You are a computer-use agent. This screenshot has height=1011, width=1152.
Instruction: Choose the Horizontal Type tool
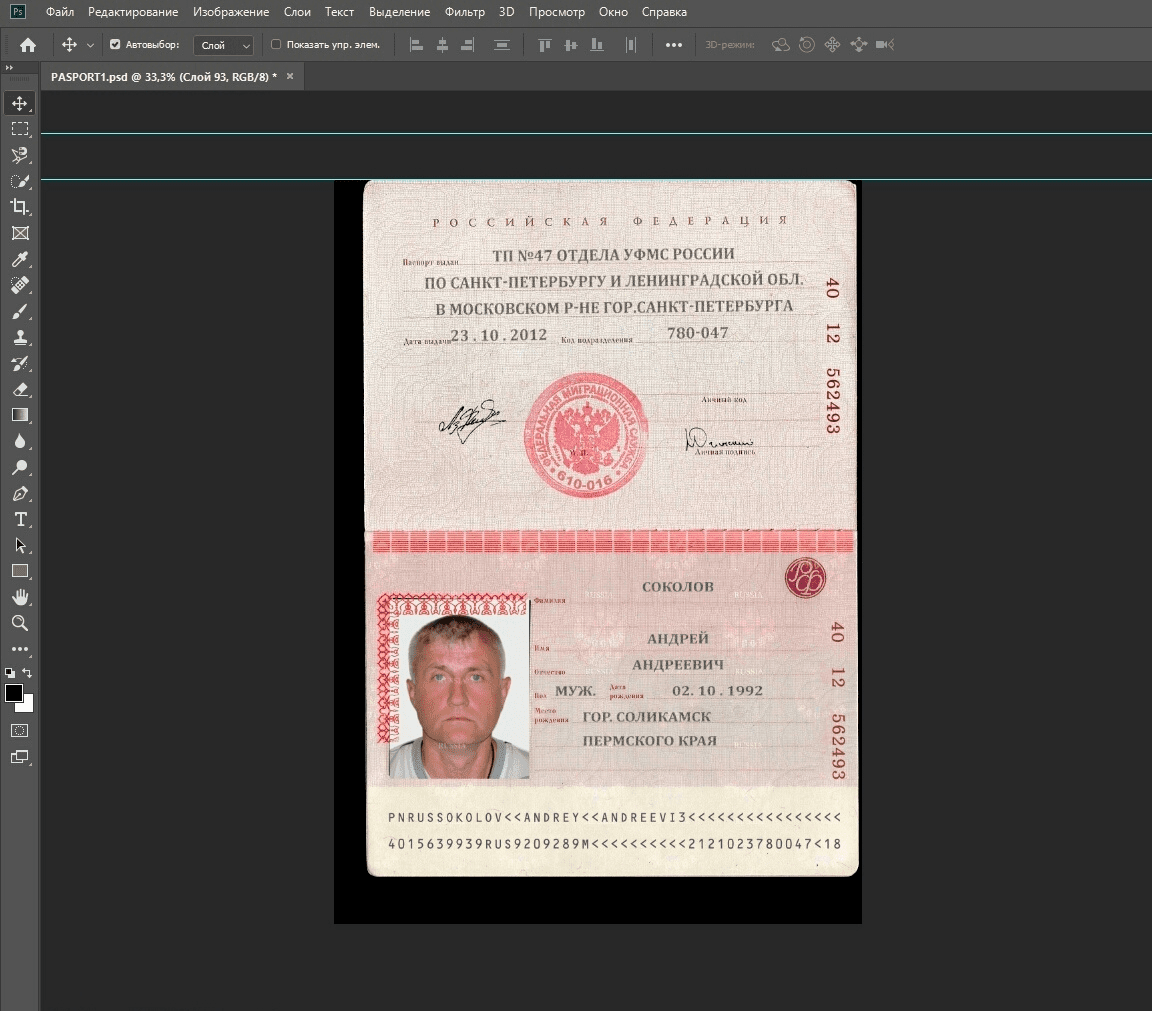(x=20, y=520)
